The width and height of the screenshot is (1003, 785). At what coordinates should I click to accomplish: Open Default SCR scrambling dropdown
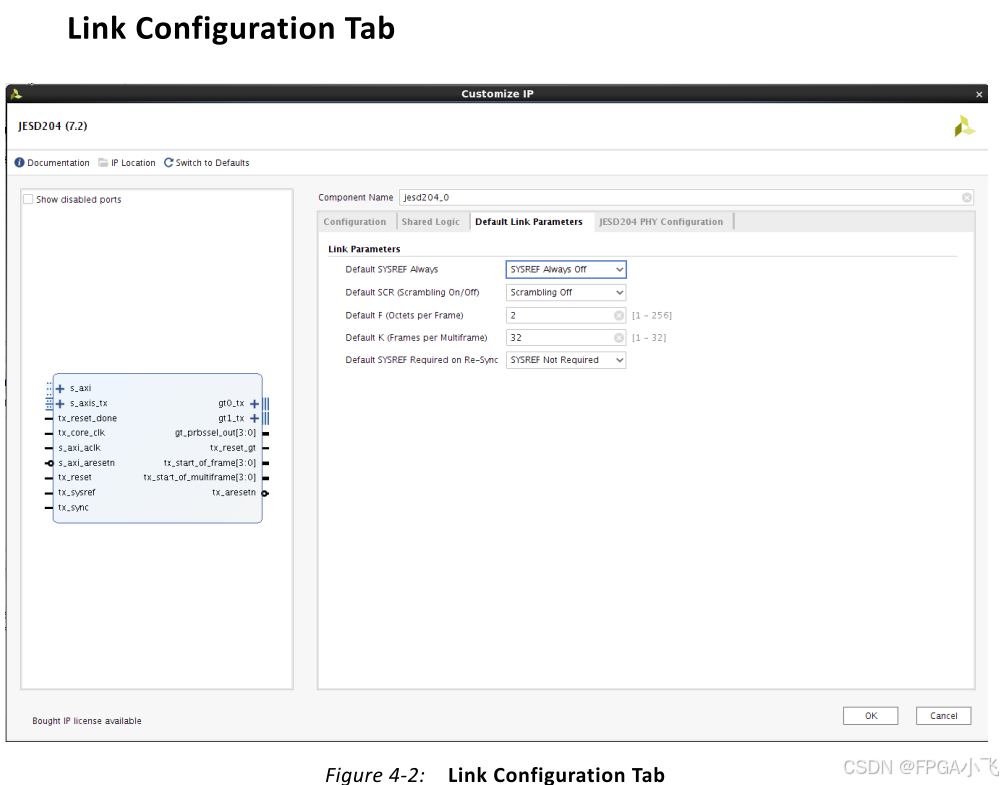(565, 292)
